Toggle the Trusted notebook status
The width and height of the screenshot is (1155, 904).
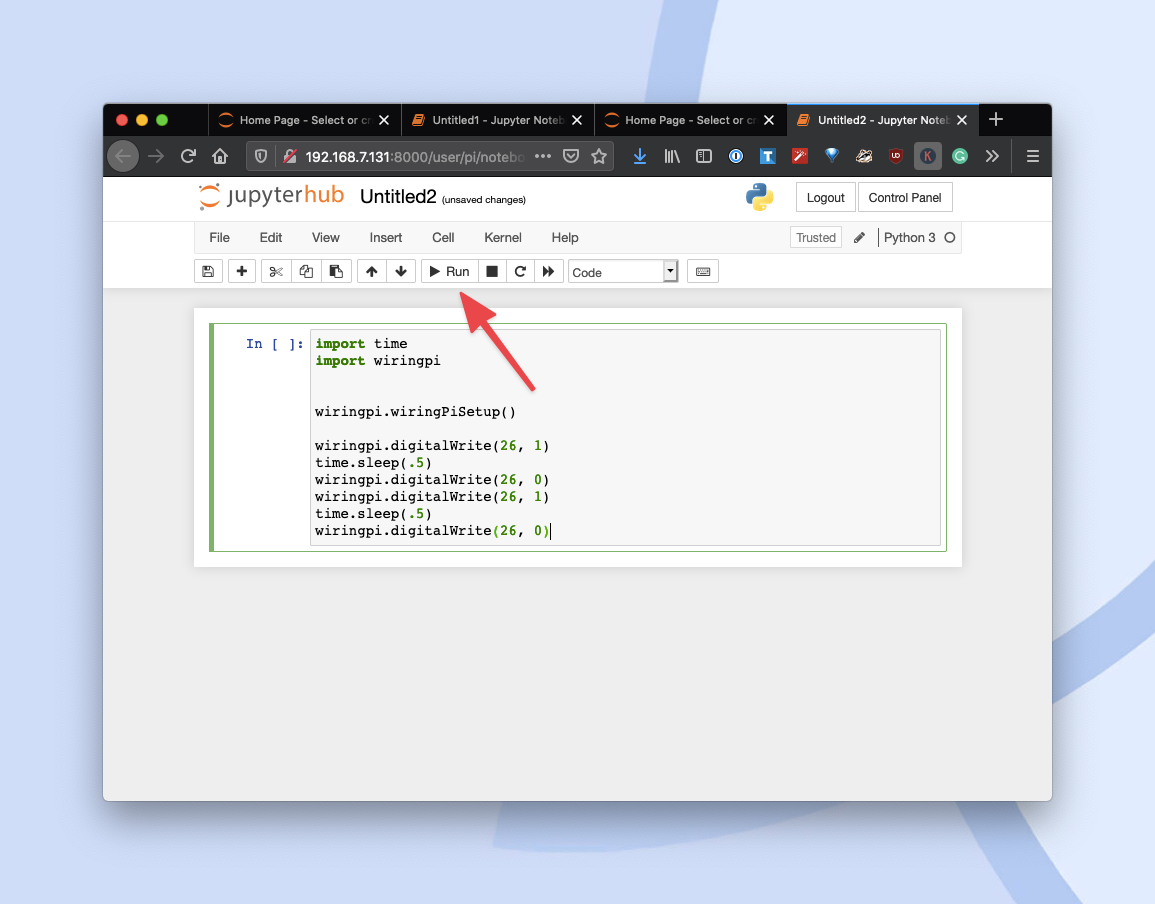tap(815, 237)
